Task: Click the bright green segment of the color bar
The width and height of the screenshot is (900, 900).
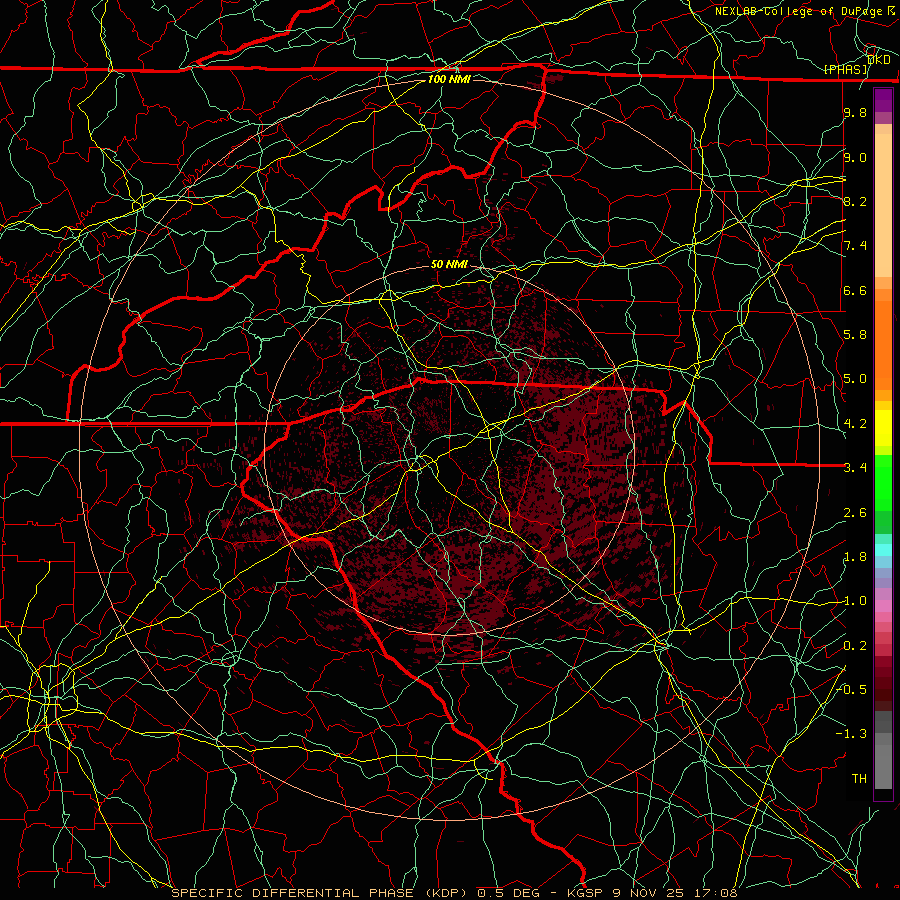Action: [883, 482]
